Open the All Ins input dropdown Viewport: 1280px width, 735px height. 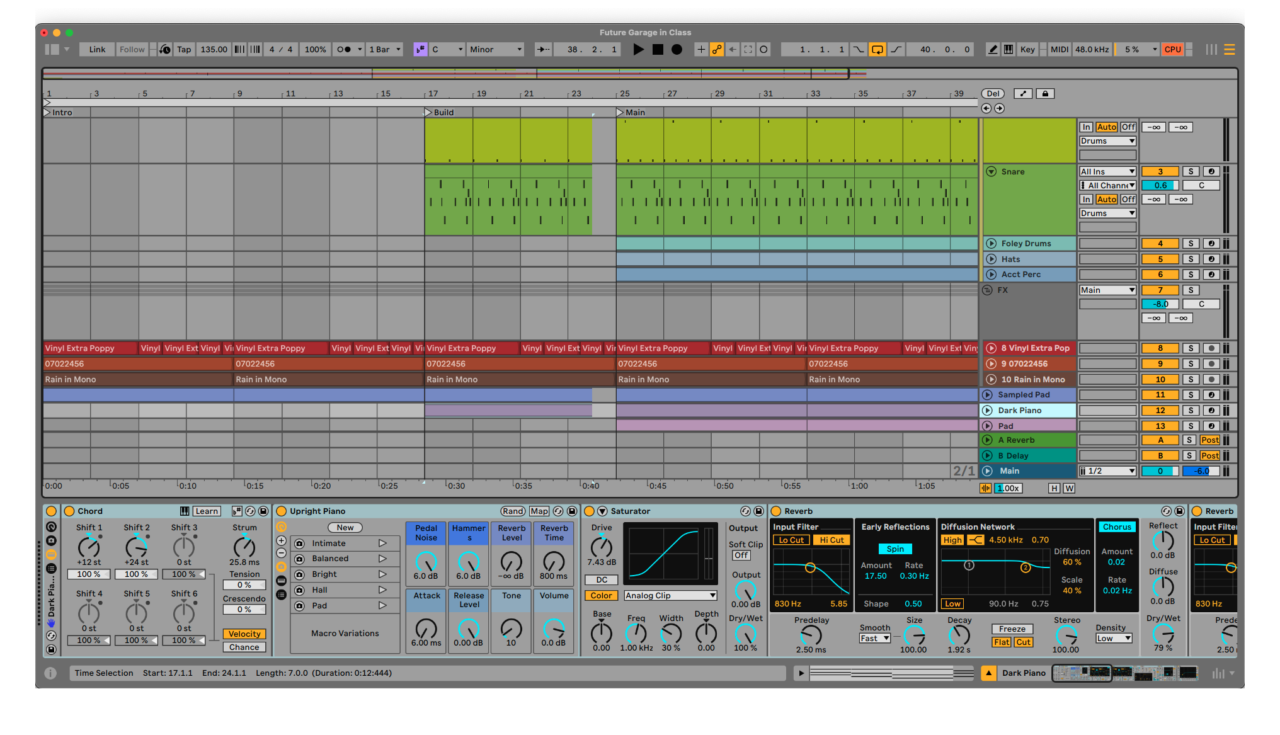(1107, 172)
